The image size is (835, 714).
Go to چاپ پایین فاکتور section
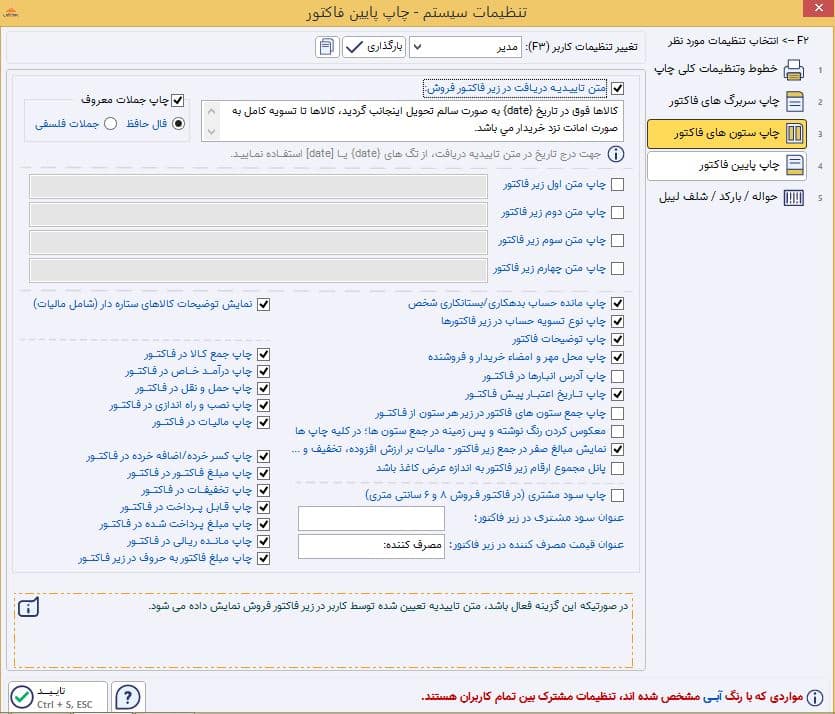coord(726,166)
